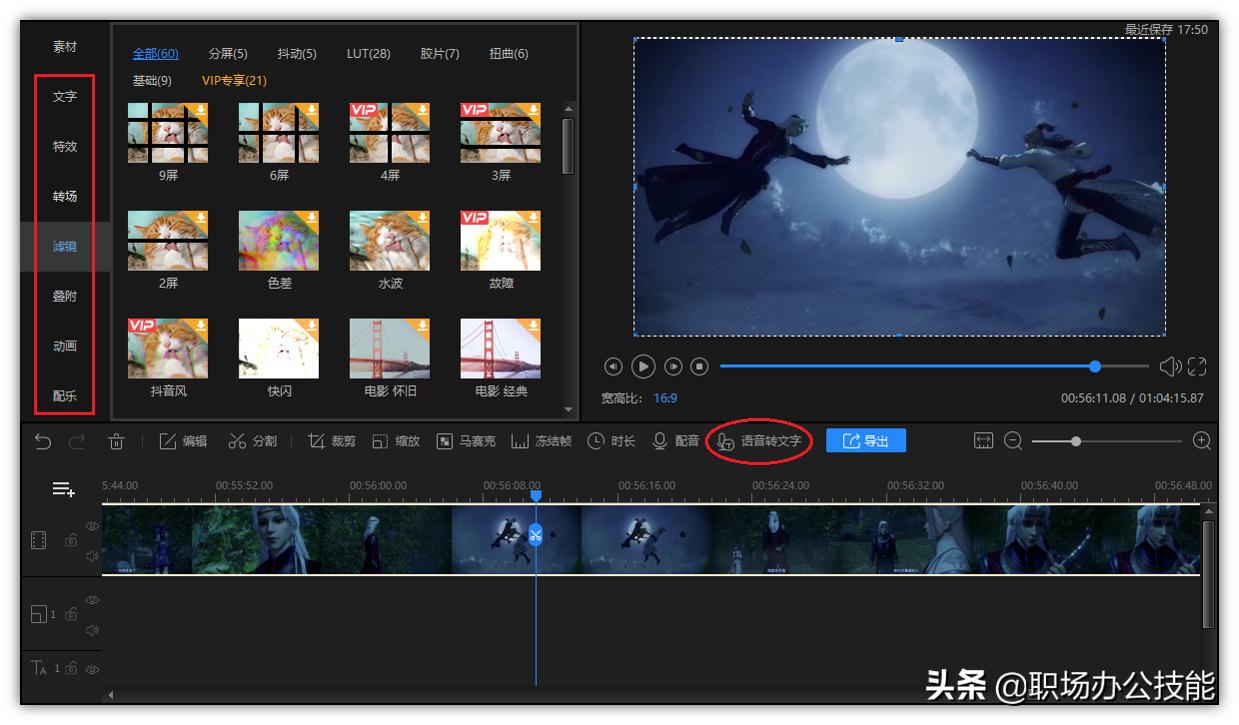
Task: Click the add-track icon above the timeline
Action: coord(63,489)
